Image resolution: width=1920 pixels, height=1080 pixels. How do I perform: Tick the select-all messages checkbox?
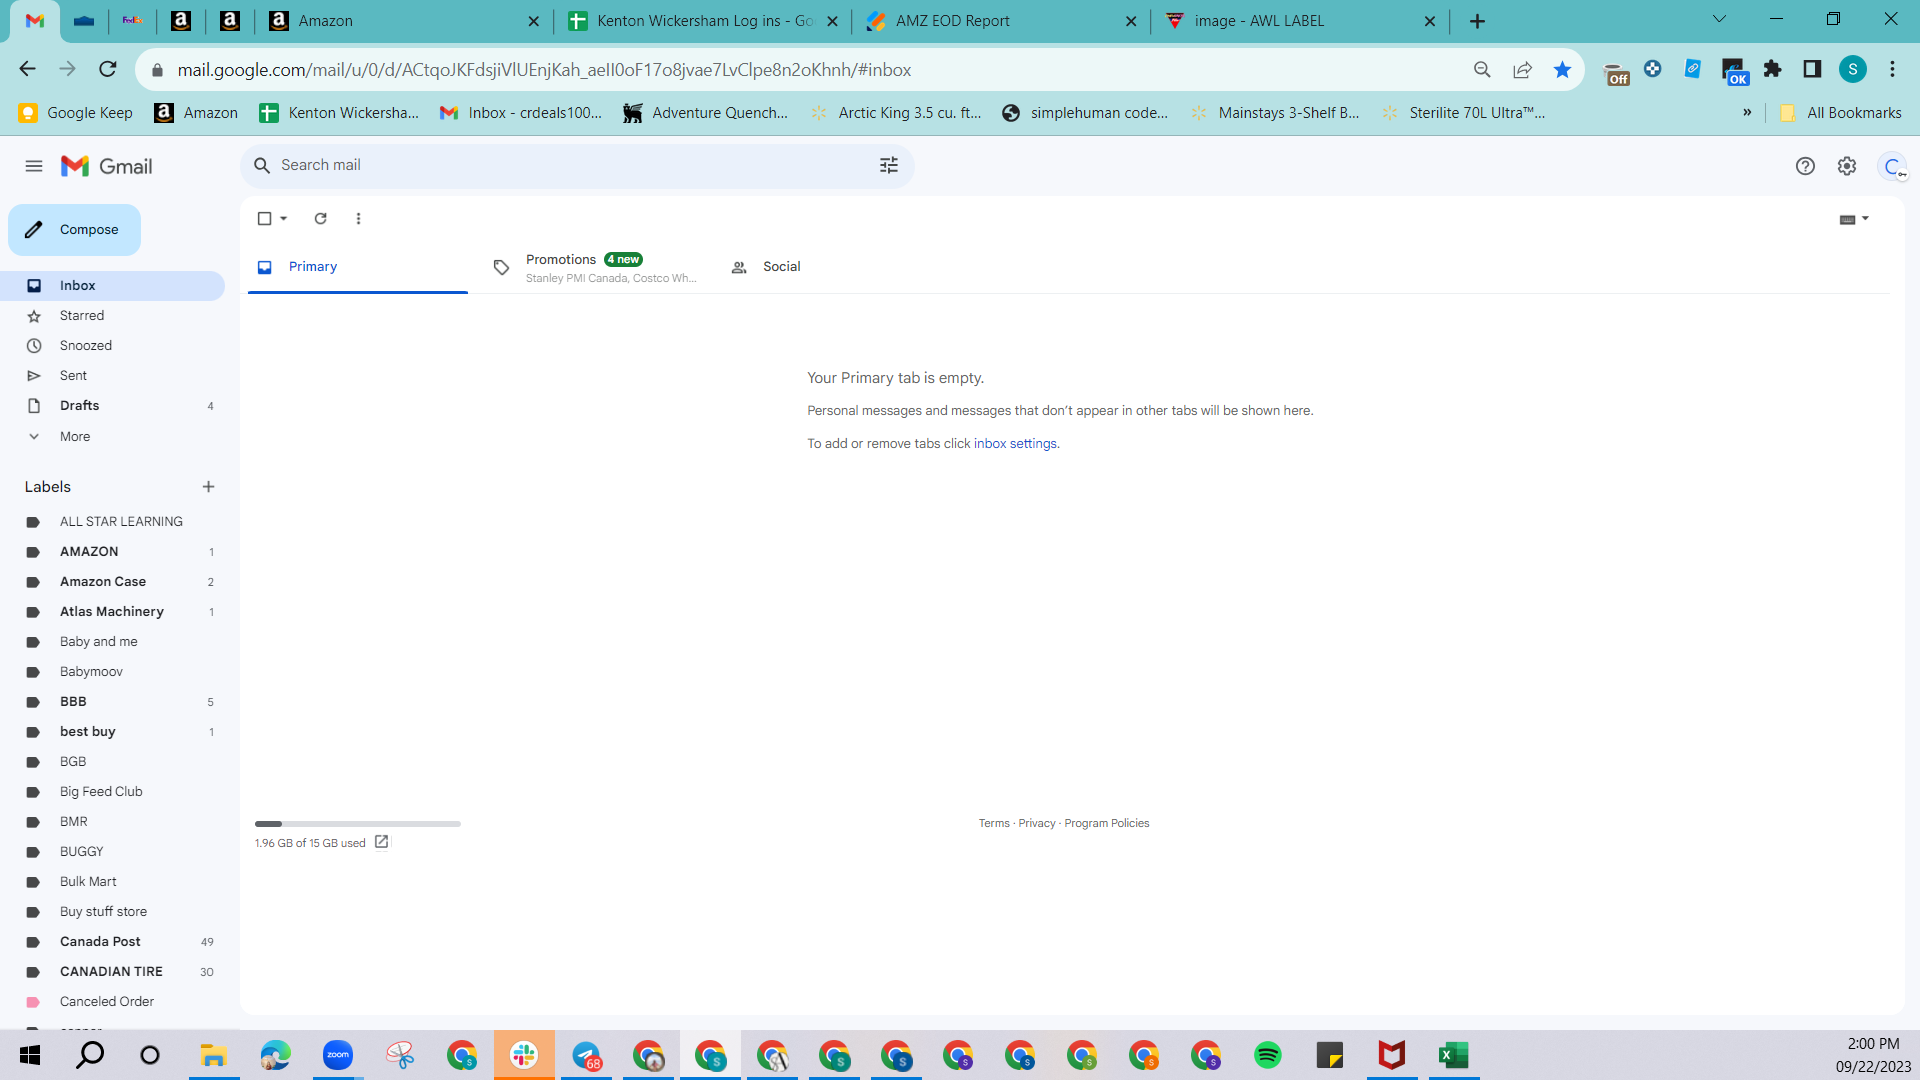click(264, 218)
